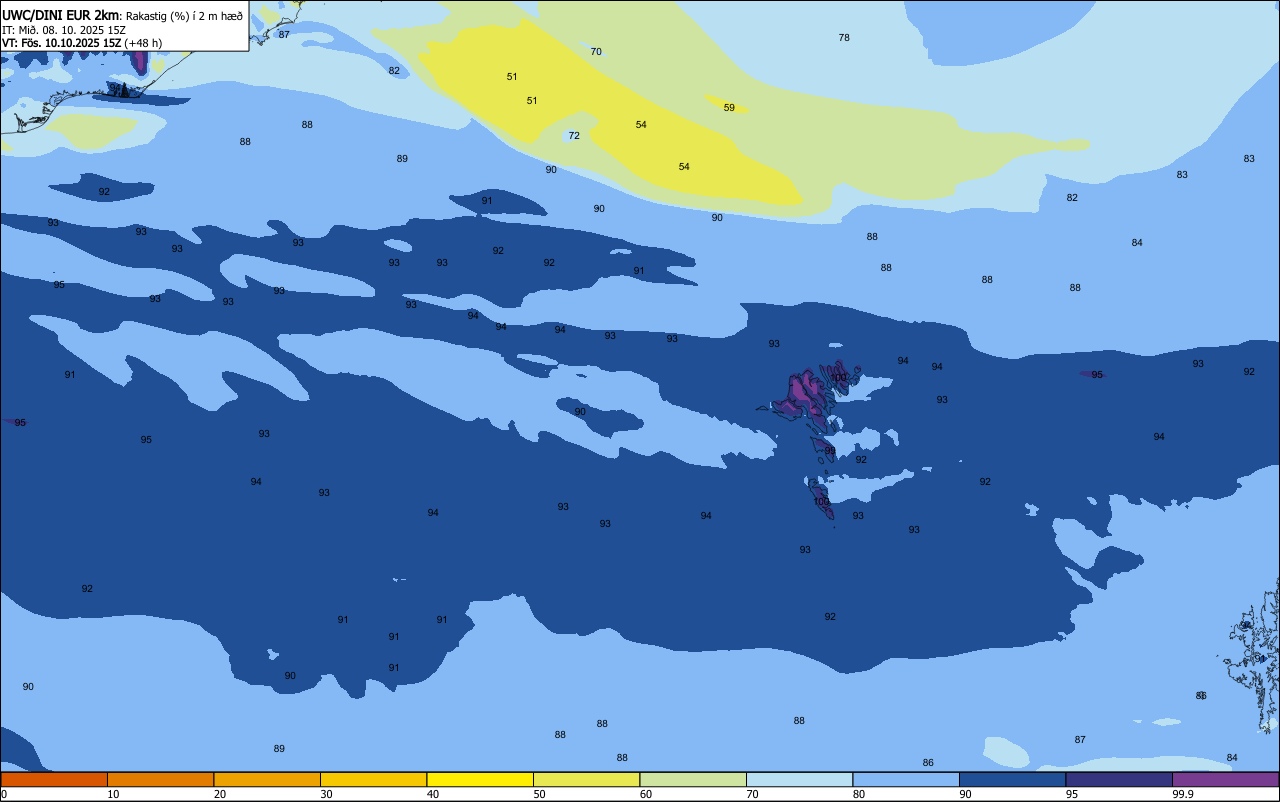The width and height of the screenshot is (1280, 802).
Task: Click the 40–50 bright yellow legend swatch
Action: click(x=480, y=779)
